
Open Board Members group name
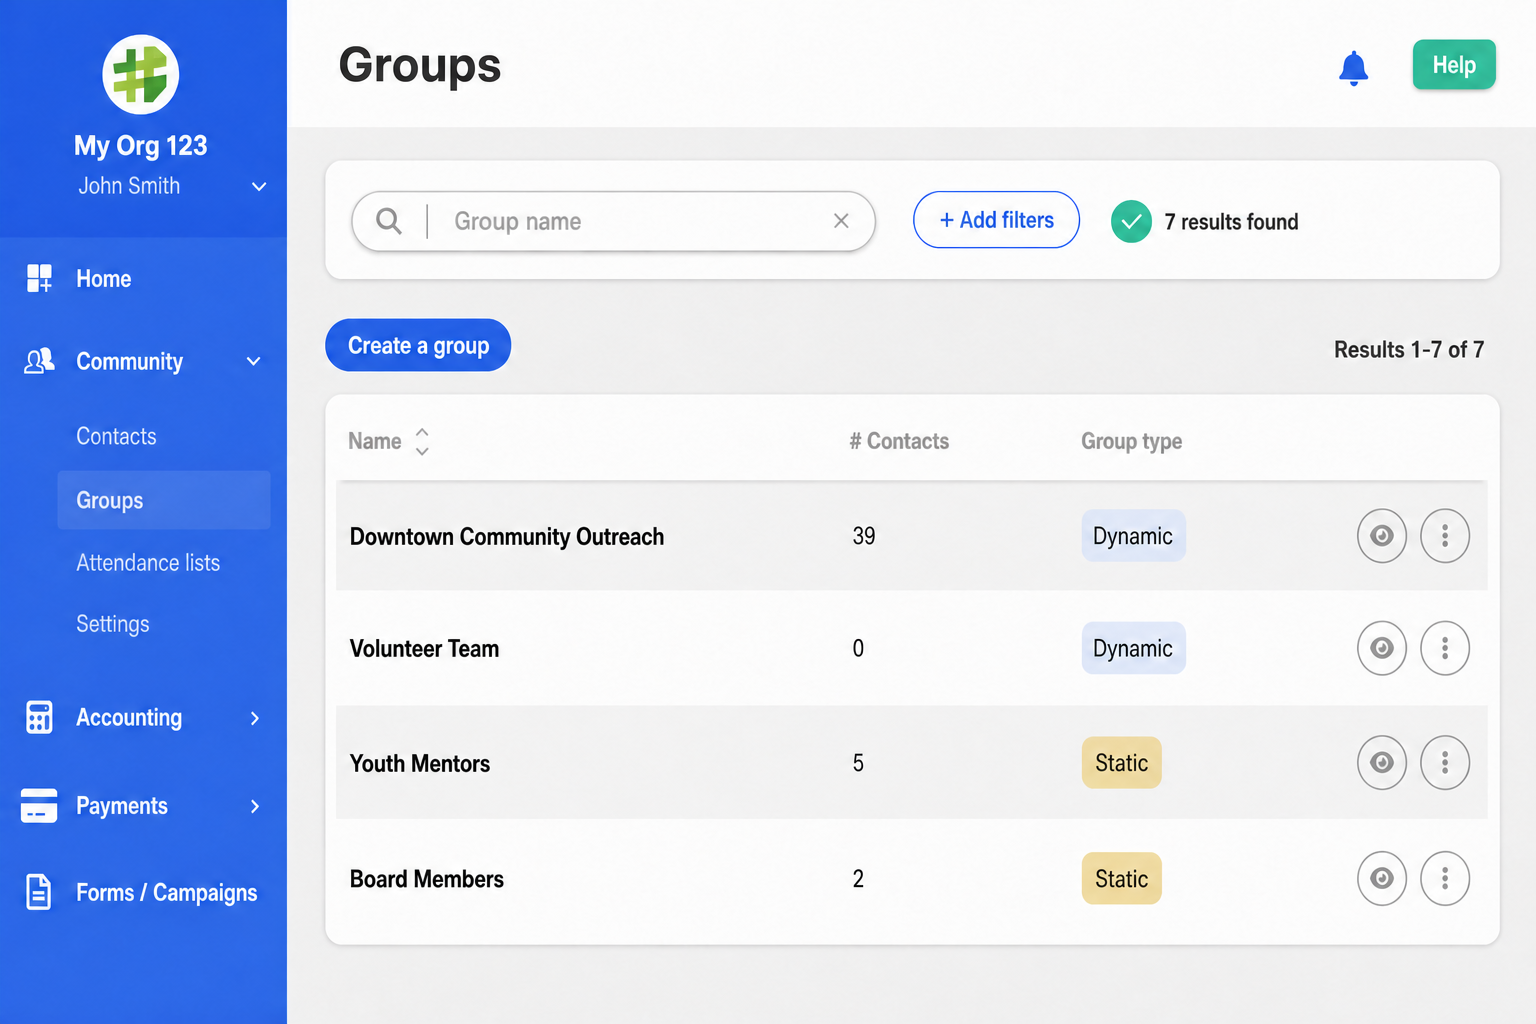427,879
